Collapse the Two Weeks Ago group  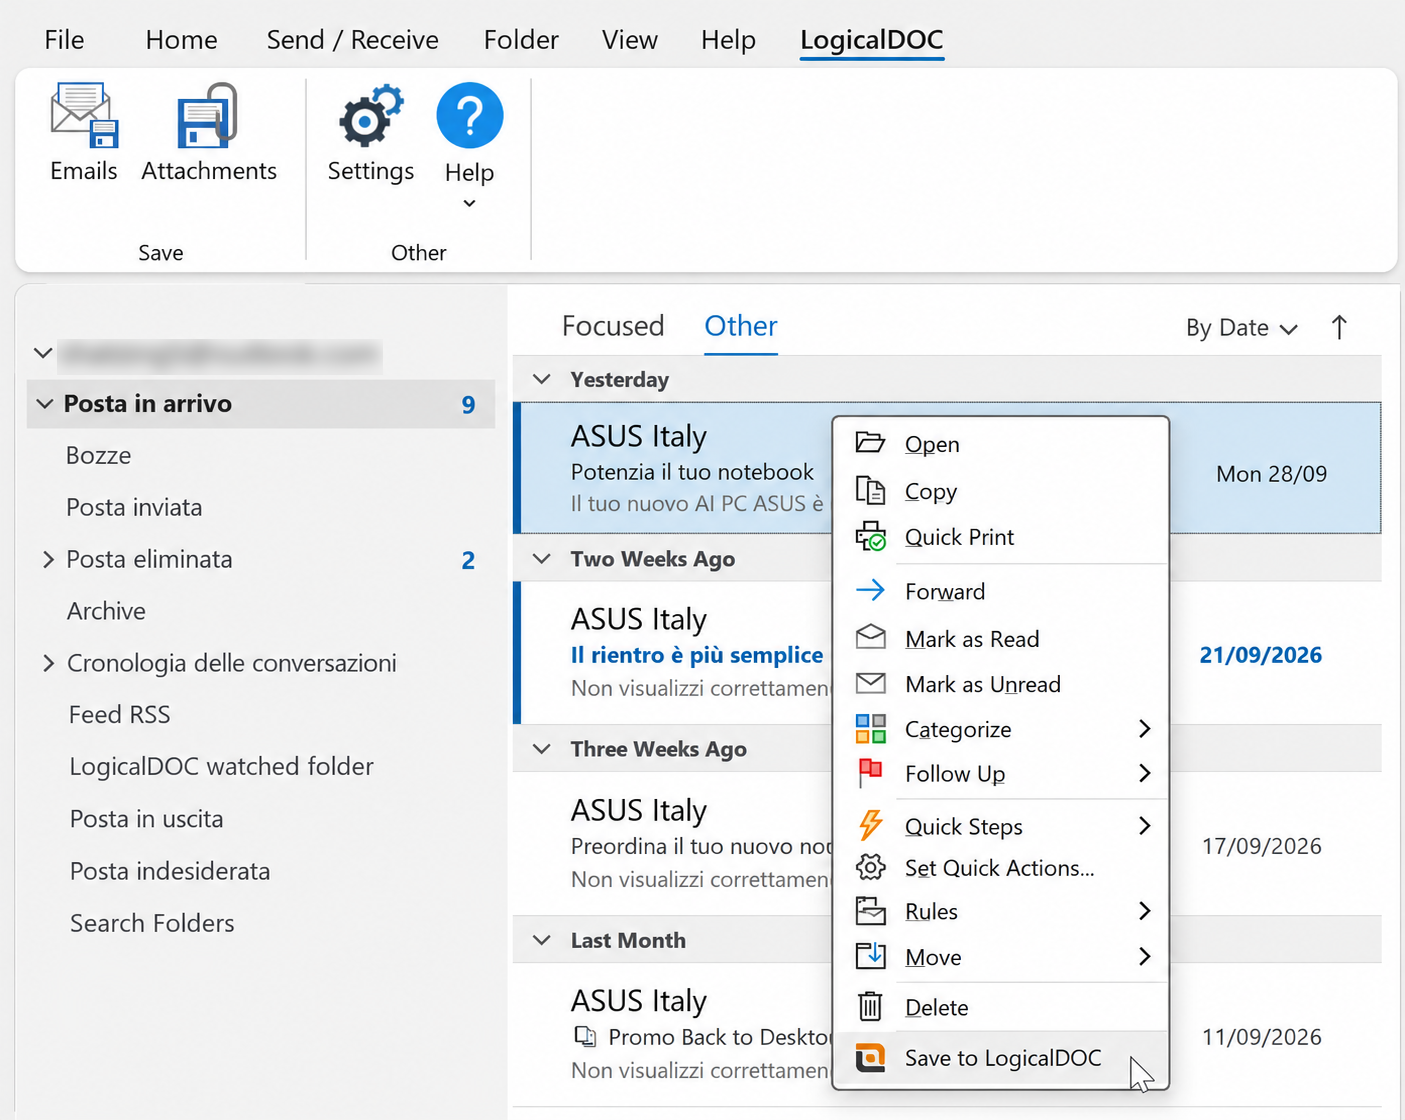point(542,558)
